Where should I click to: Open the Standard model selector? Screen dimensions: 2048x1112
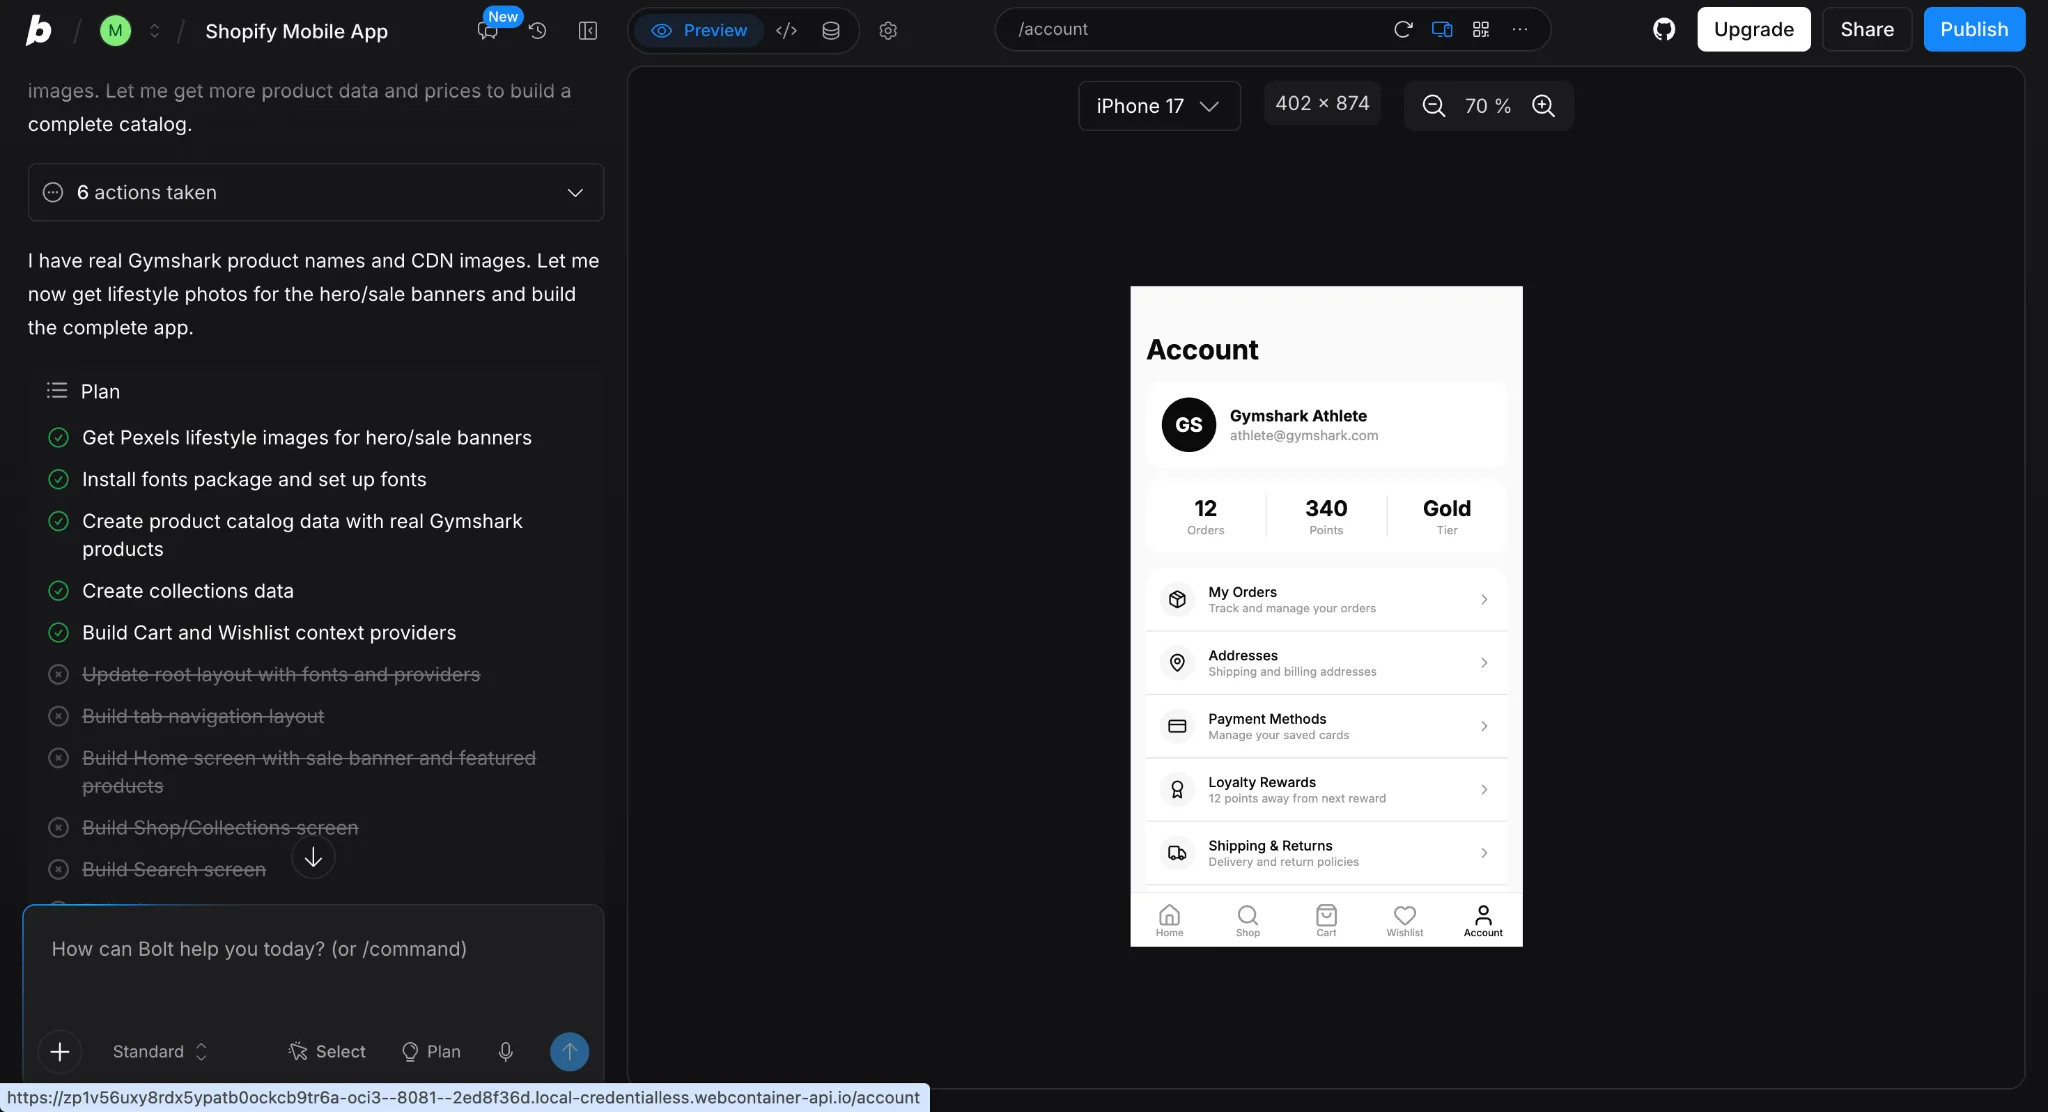[160, 1052]
